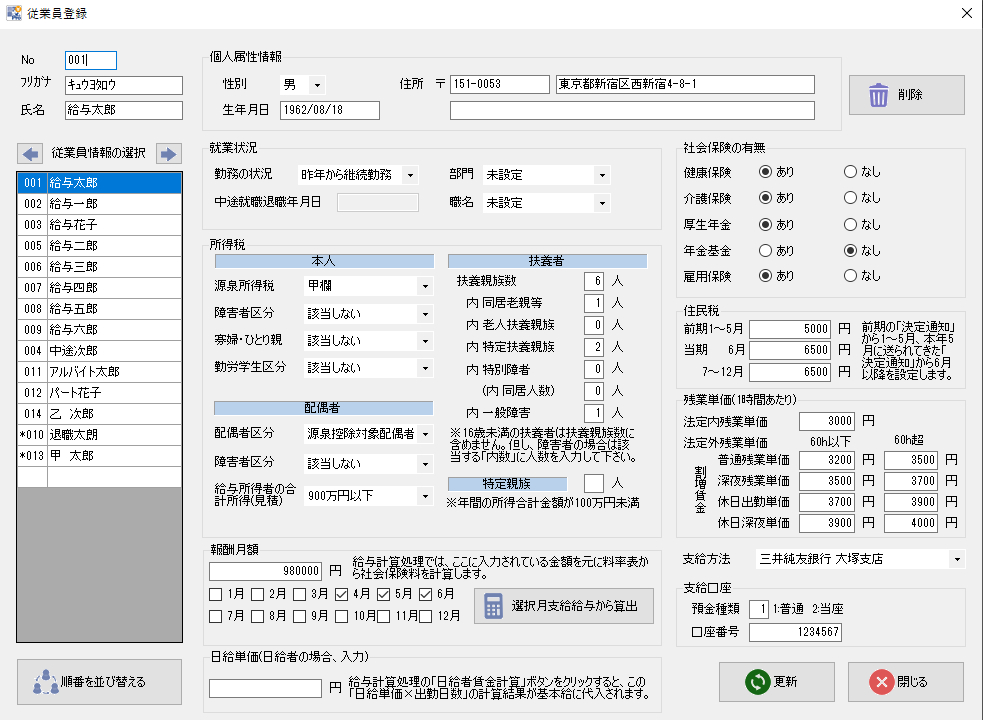Click the 報酬月額 amount field
This screenshot has height=720, width=983.
266,571
